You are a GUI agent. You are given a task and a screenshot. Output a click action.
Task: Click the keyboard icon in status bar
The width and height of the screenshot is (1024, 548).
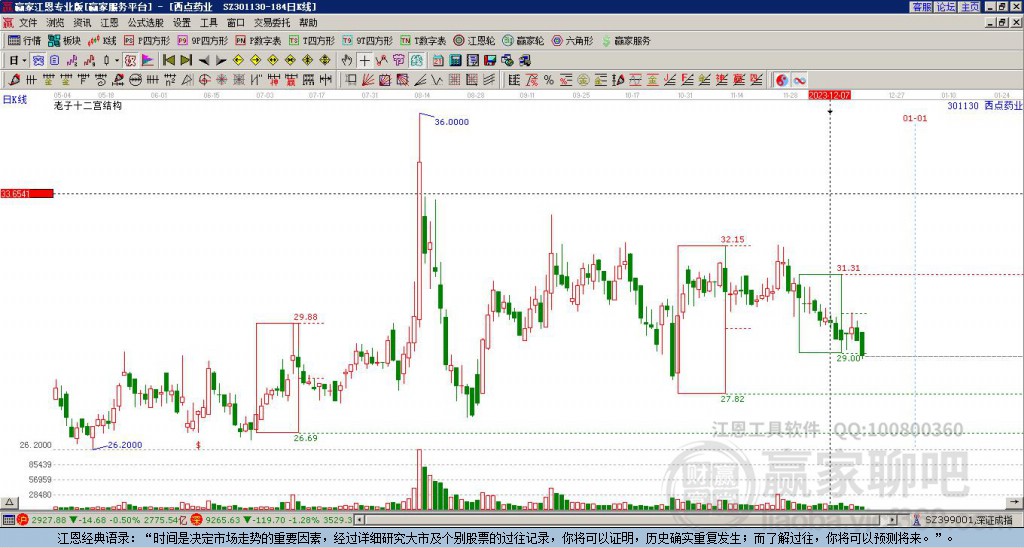[x=8, y=520]
